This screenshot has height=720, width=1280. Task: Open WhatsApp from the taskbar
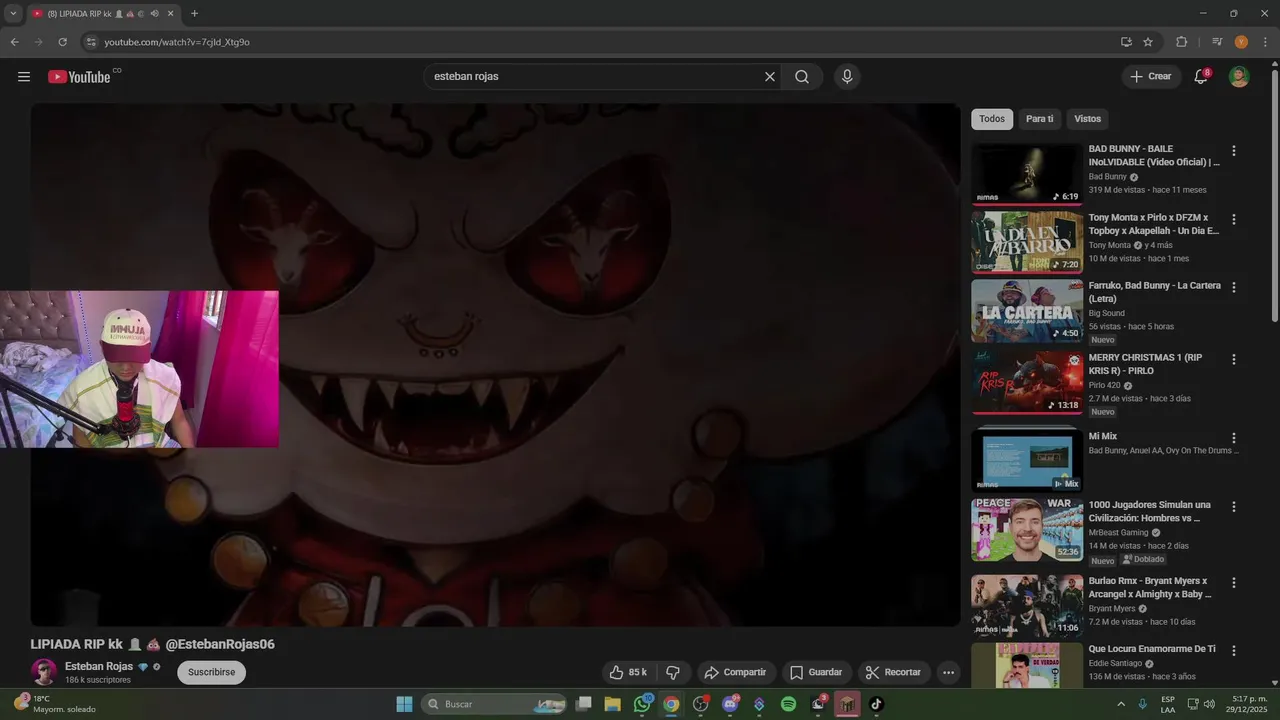pos(642,704)
